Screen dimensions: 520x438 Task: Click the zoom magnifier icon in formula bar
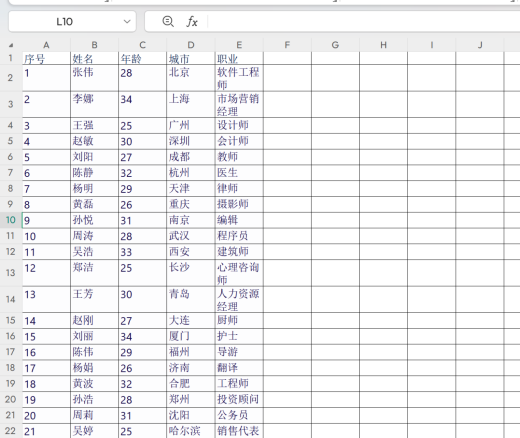168,22
